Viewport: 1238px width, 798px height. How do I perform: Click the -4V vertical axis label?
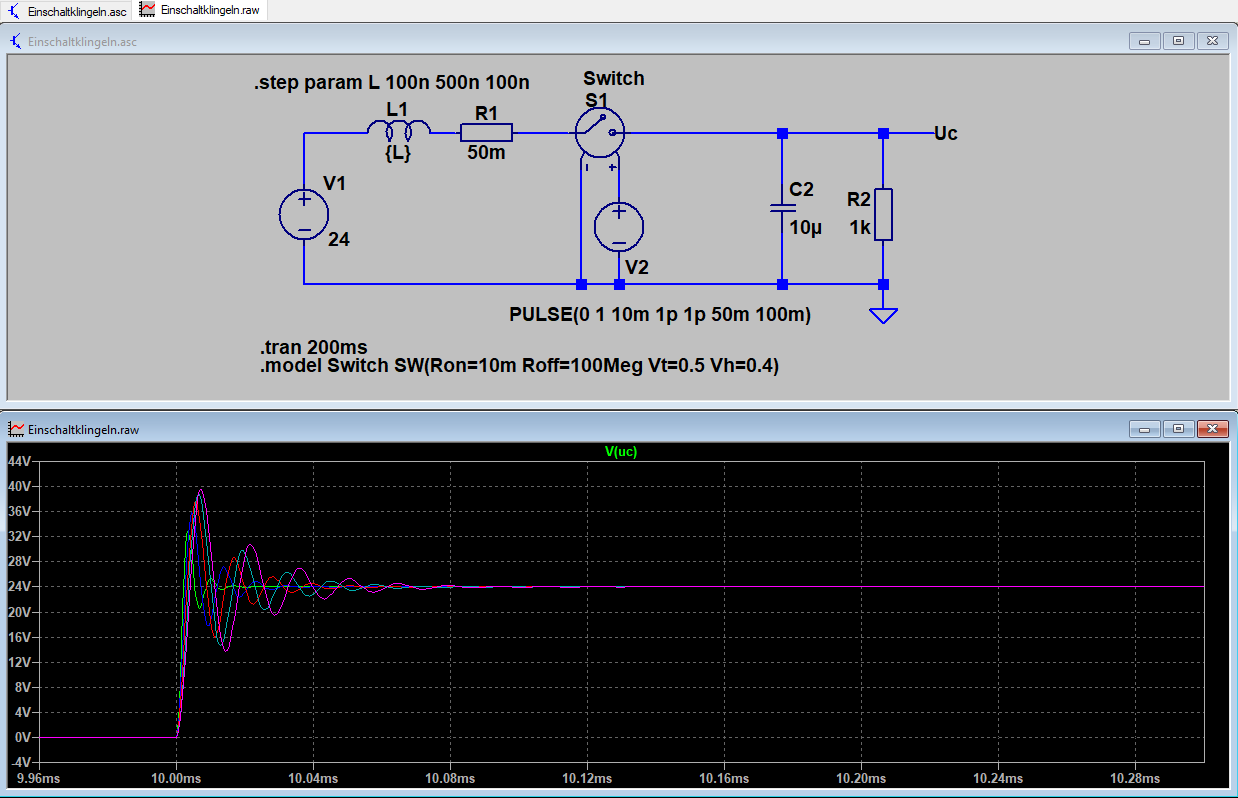pos(19,762)
